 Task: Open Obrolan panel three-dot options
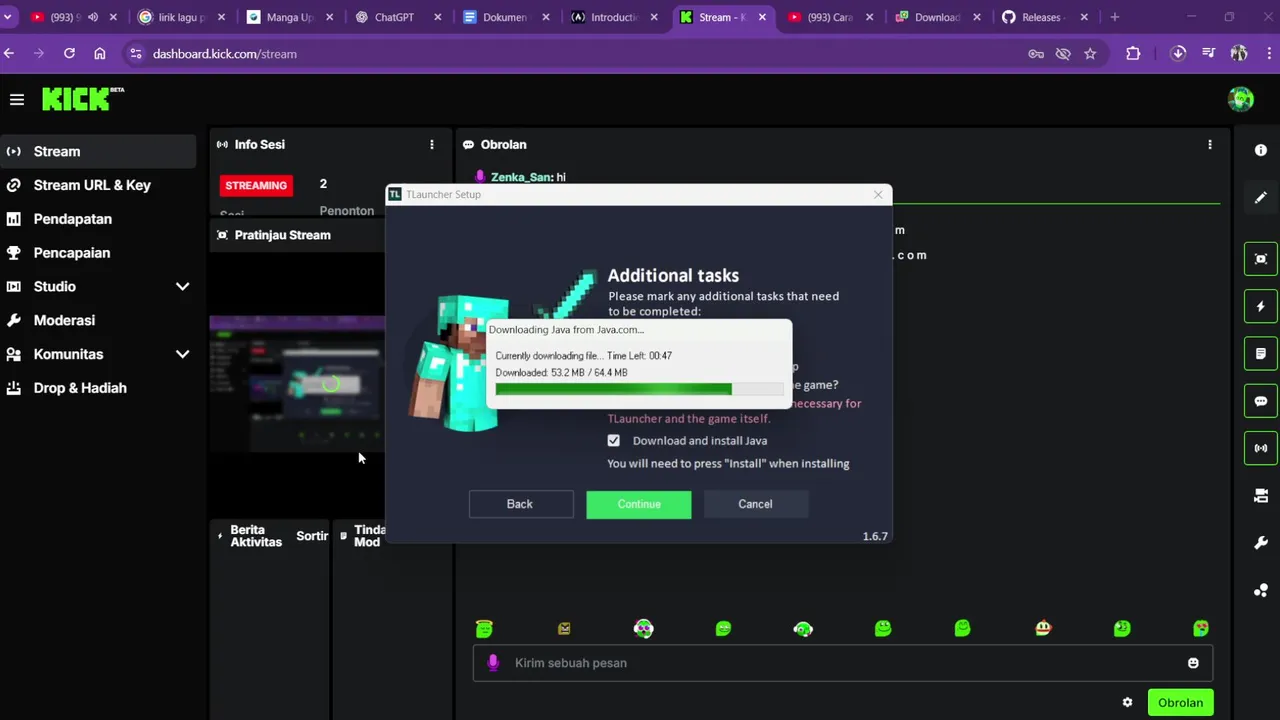(x=1210, y=145)
